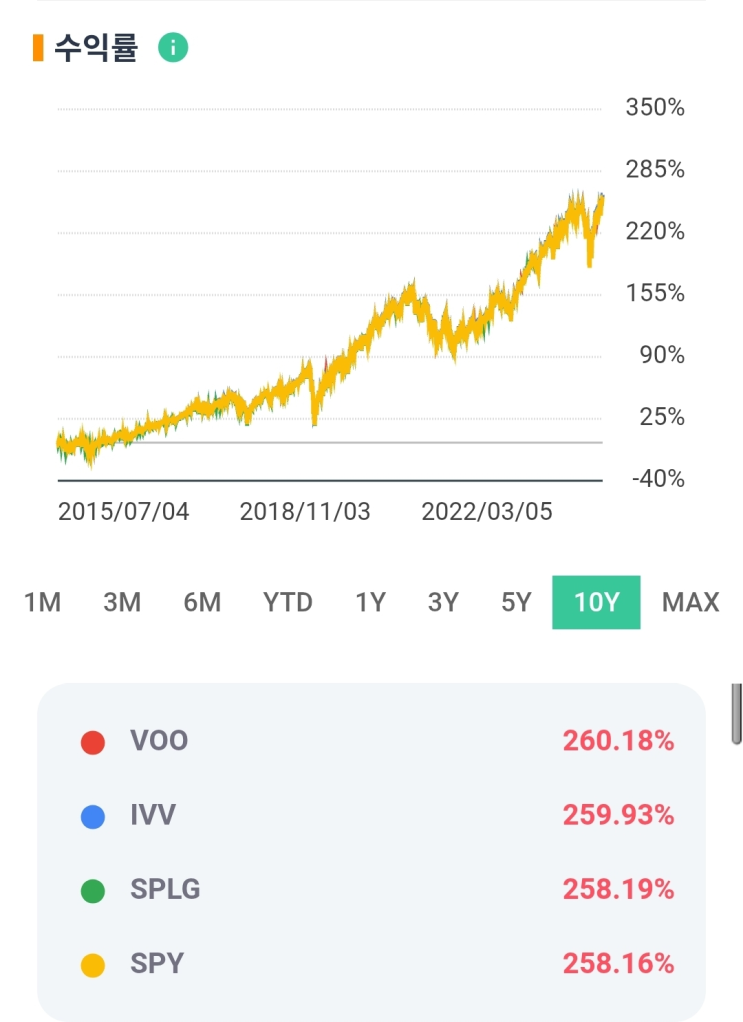Image resolution: width=743 pixels, height=1022 pixels.
Task: Click the 2018/11/03 date on chart axis
Action: point(305,512)
